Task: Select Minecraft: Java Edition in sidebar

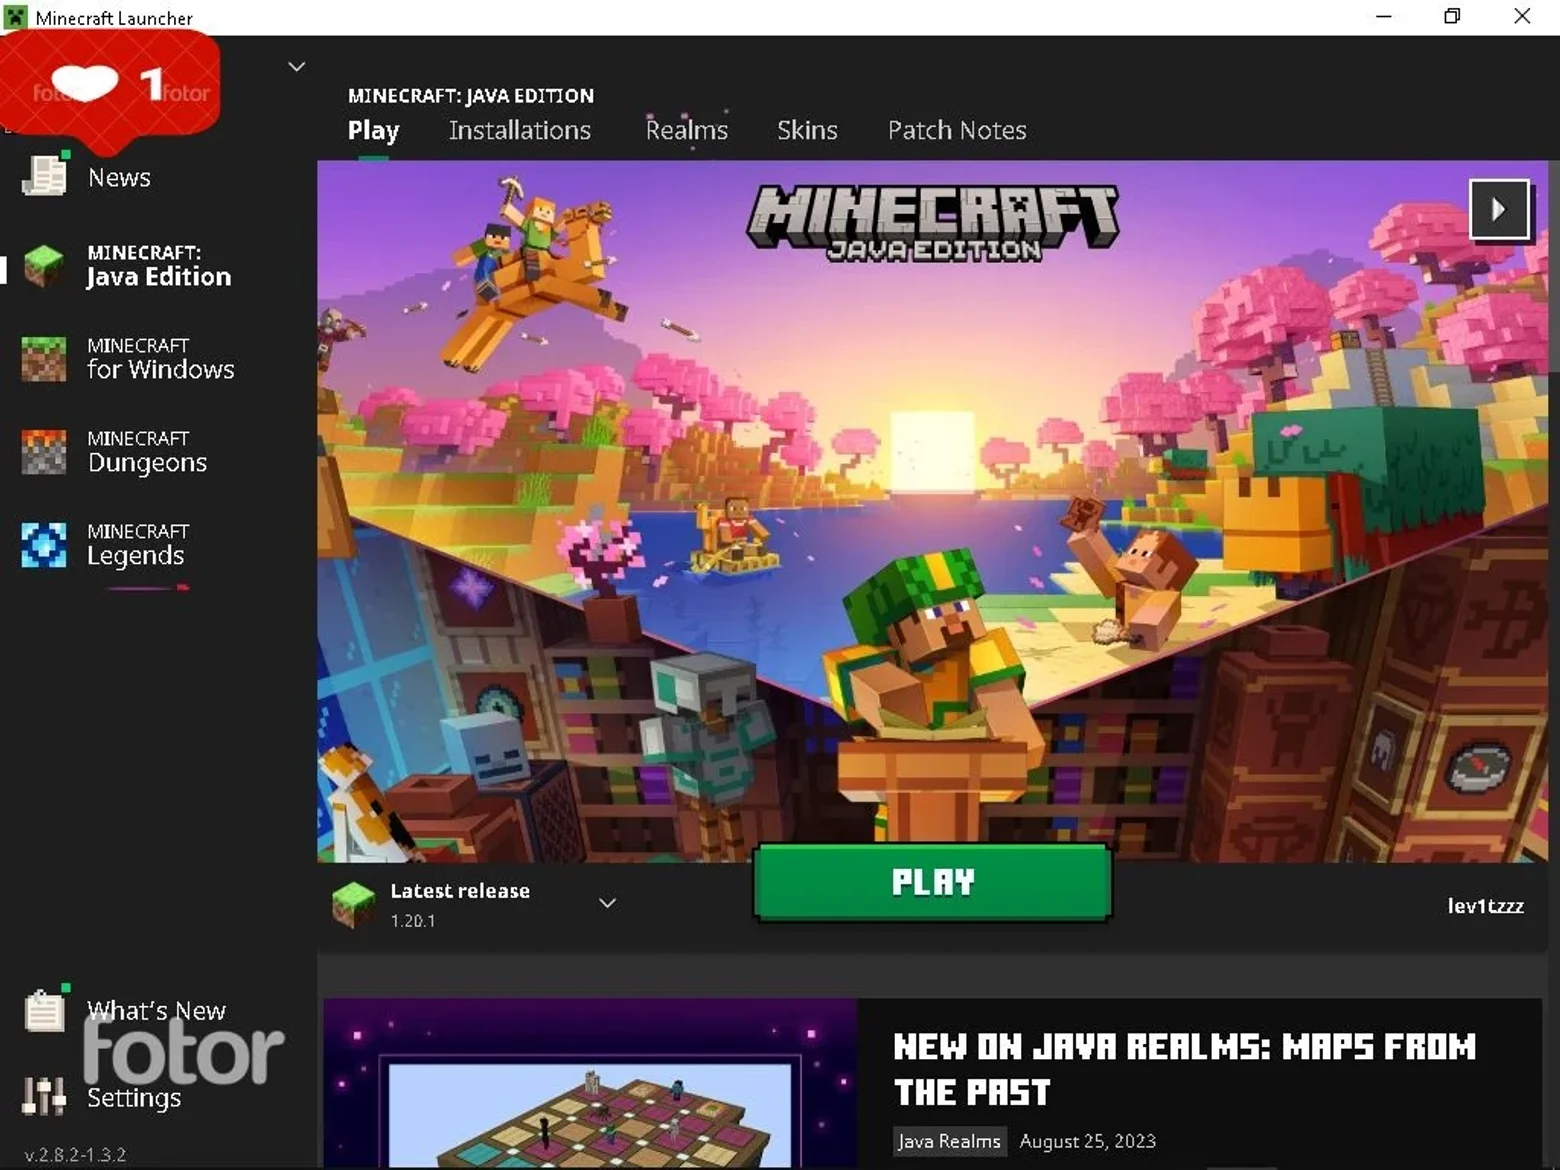Action: pos(159,266)
